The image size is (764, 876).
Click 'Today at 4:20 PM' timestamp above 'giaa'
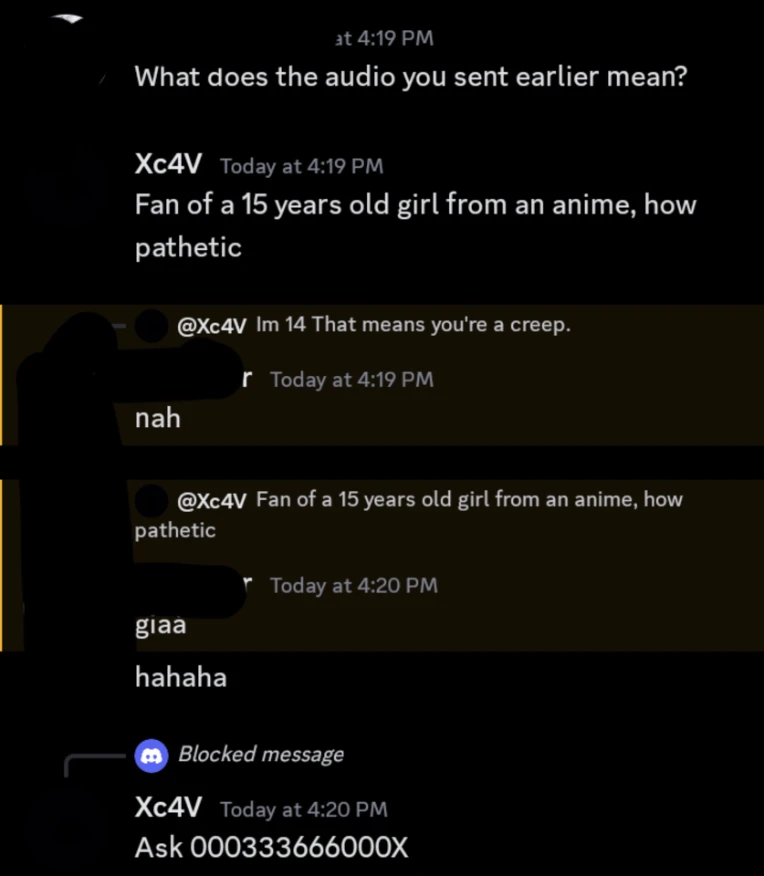click(x=354, y=586)
